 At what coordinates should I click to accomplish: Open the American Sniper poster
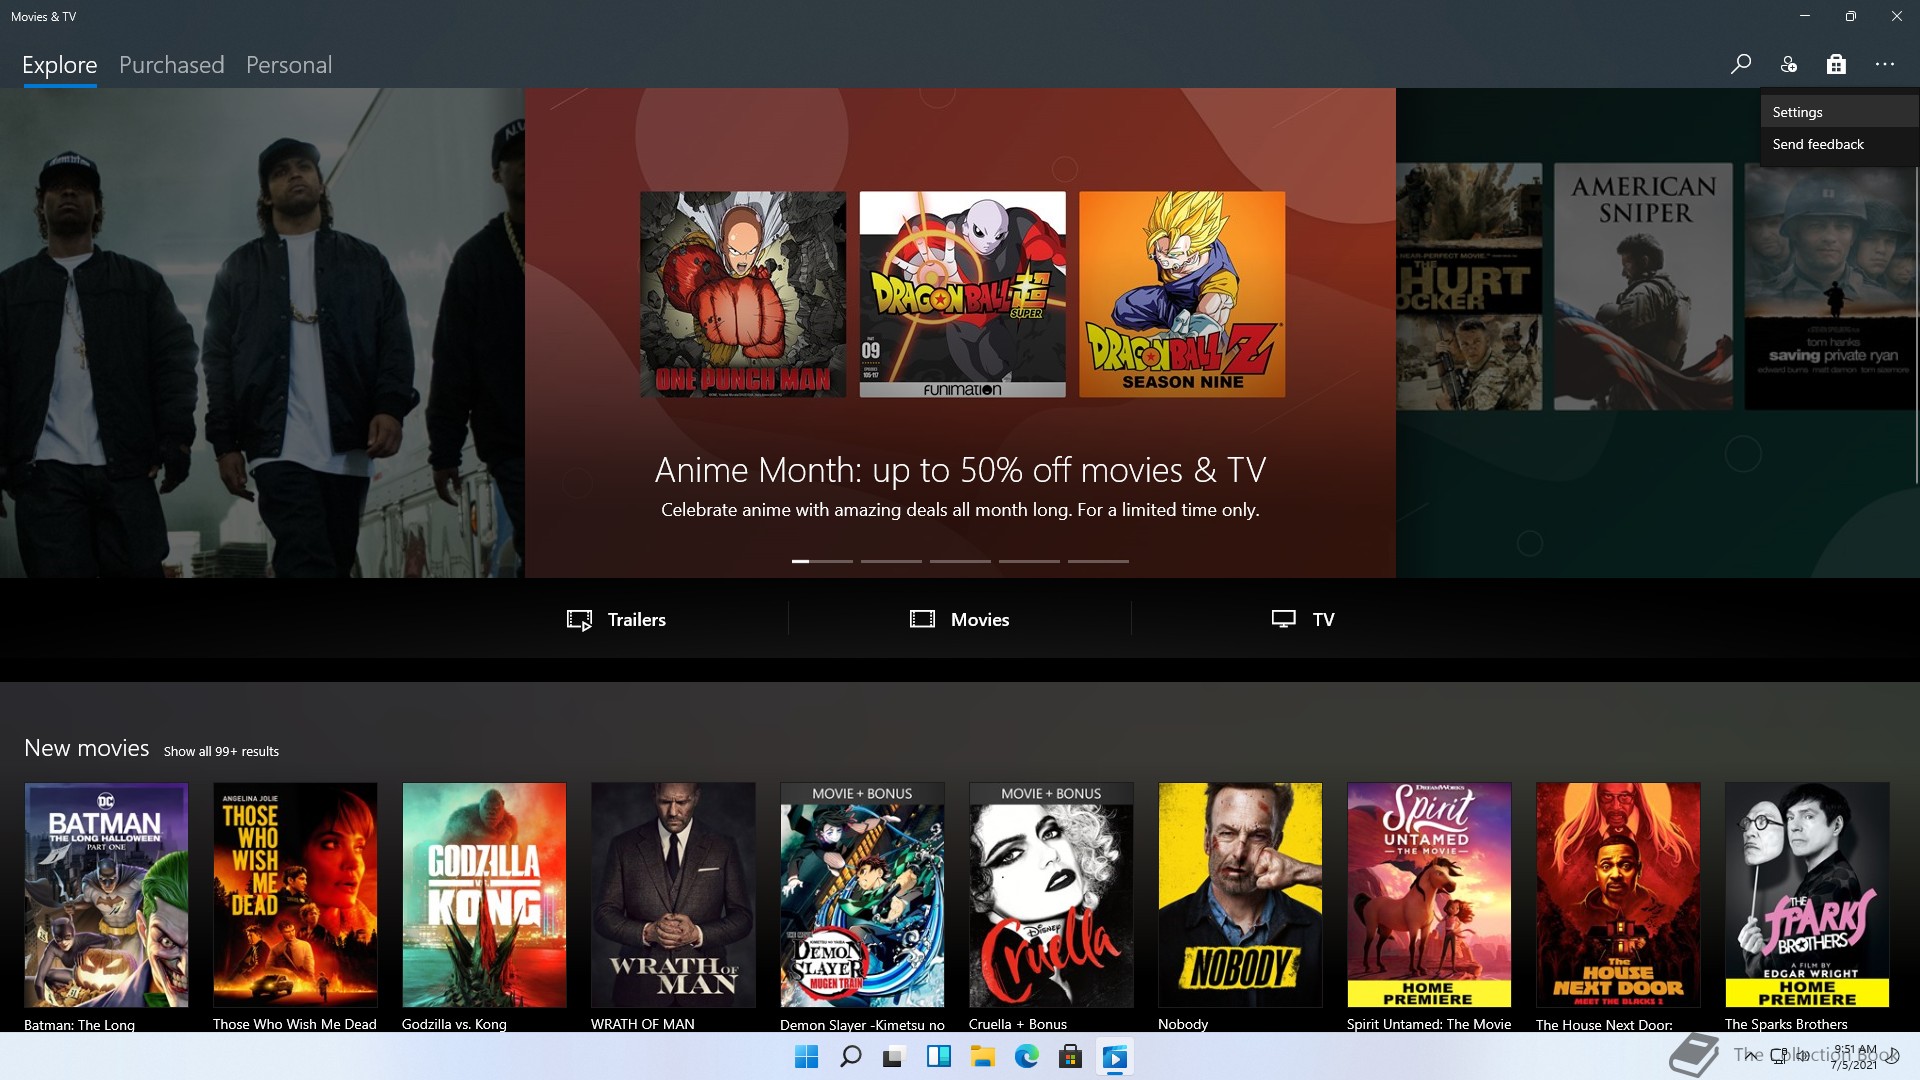pyautogui.click(x=1643, y=286)
